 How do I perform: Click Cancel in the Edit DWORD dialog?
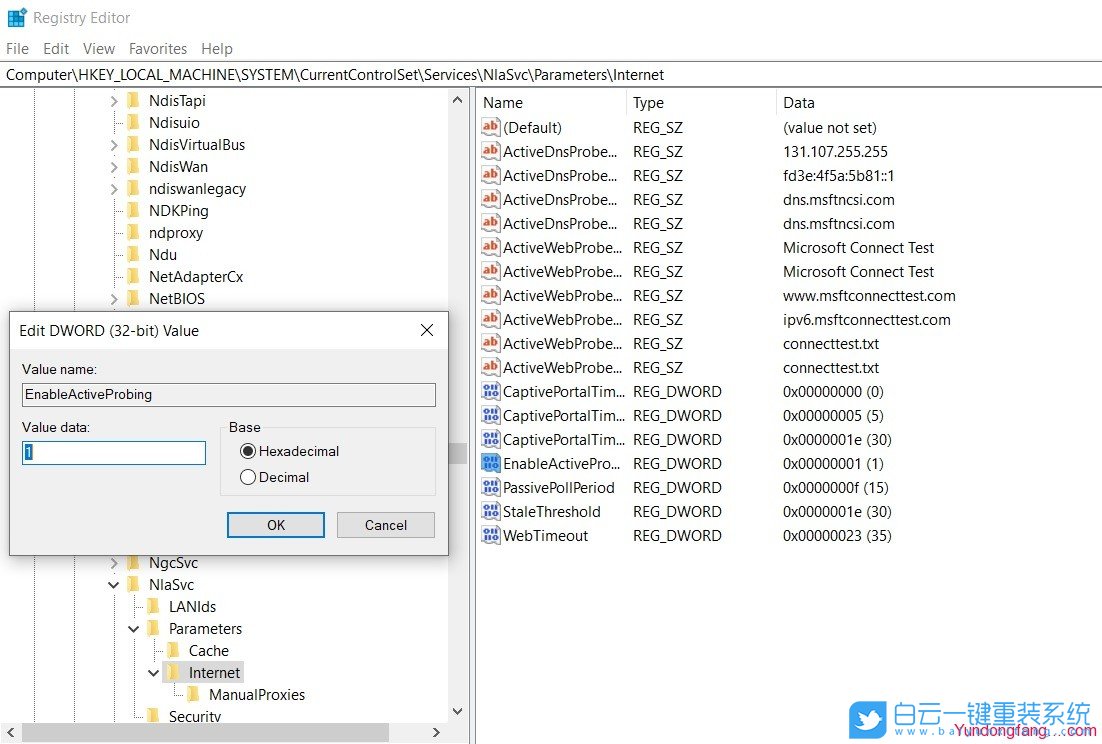pos(386,525)
